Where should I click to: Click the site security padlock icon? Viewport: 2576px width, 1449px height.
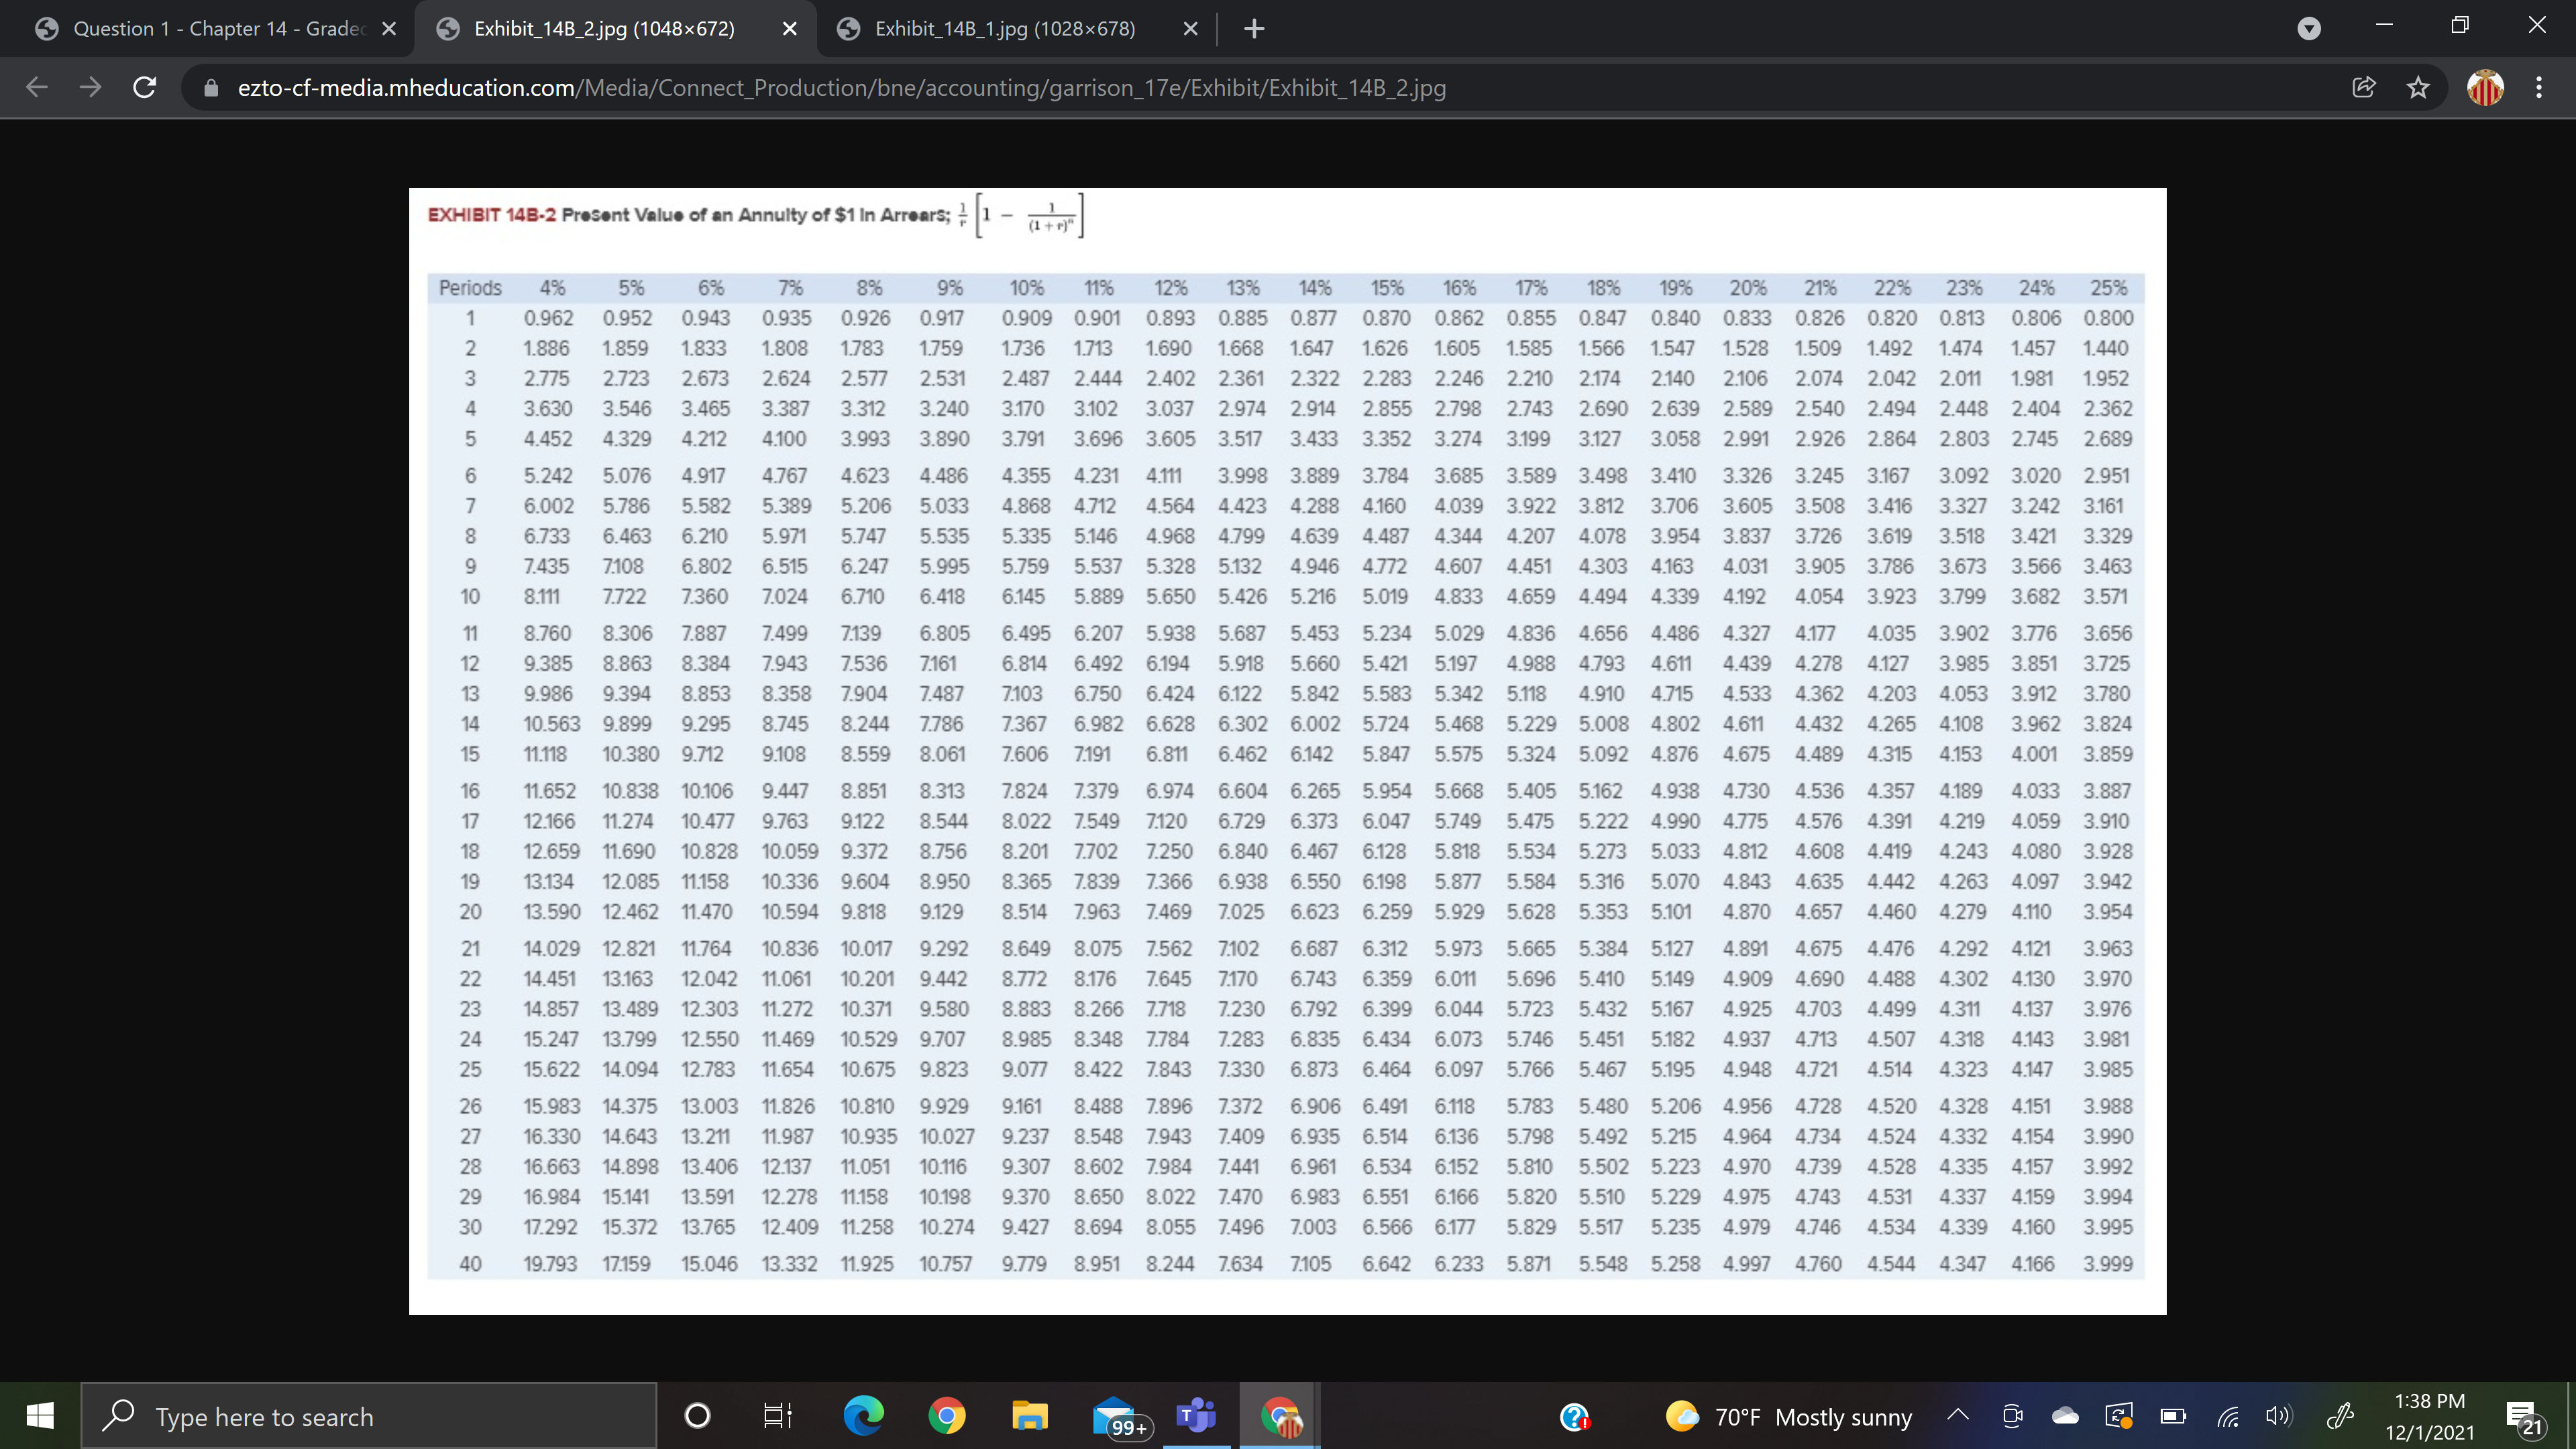[211, 88]
